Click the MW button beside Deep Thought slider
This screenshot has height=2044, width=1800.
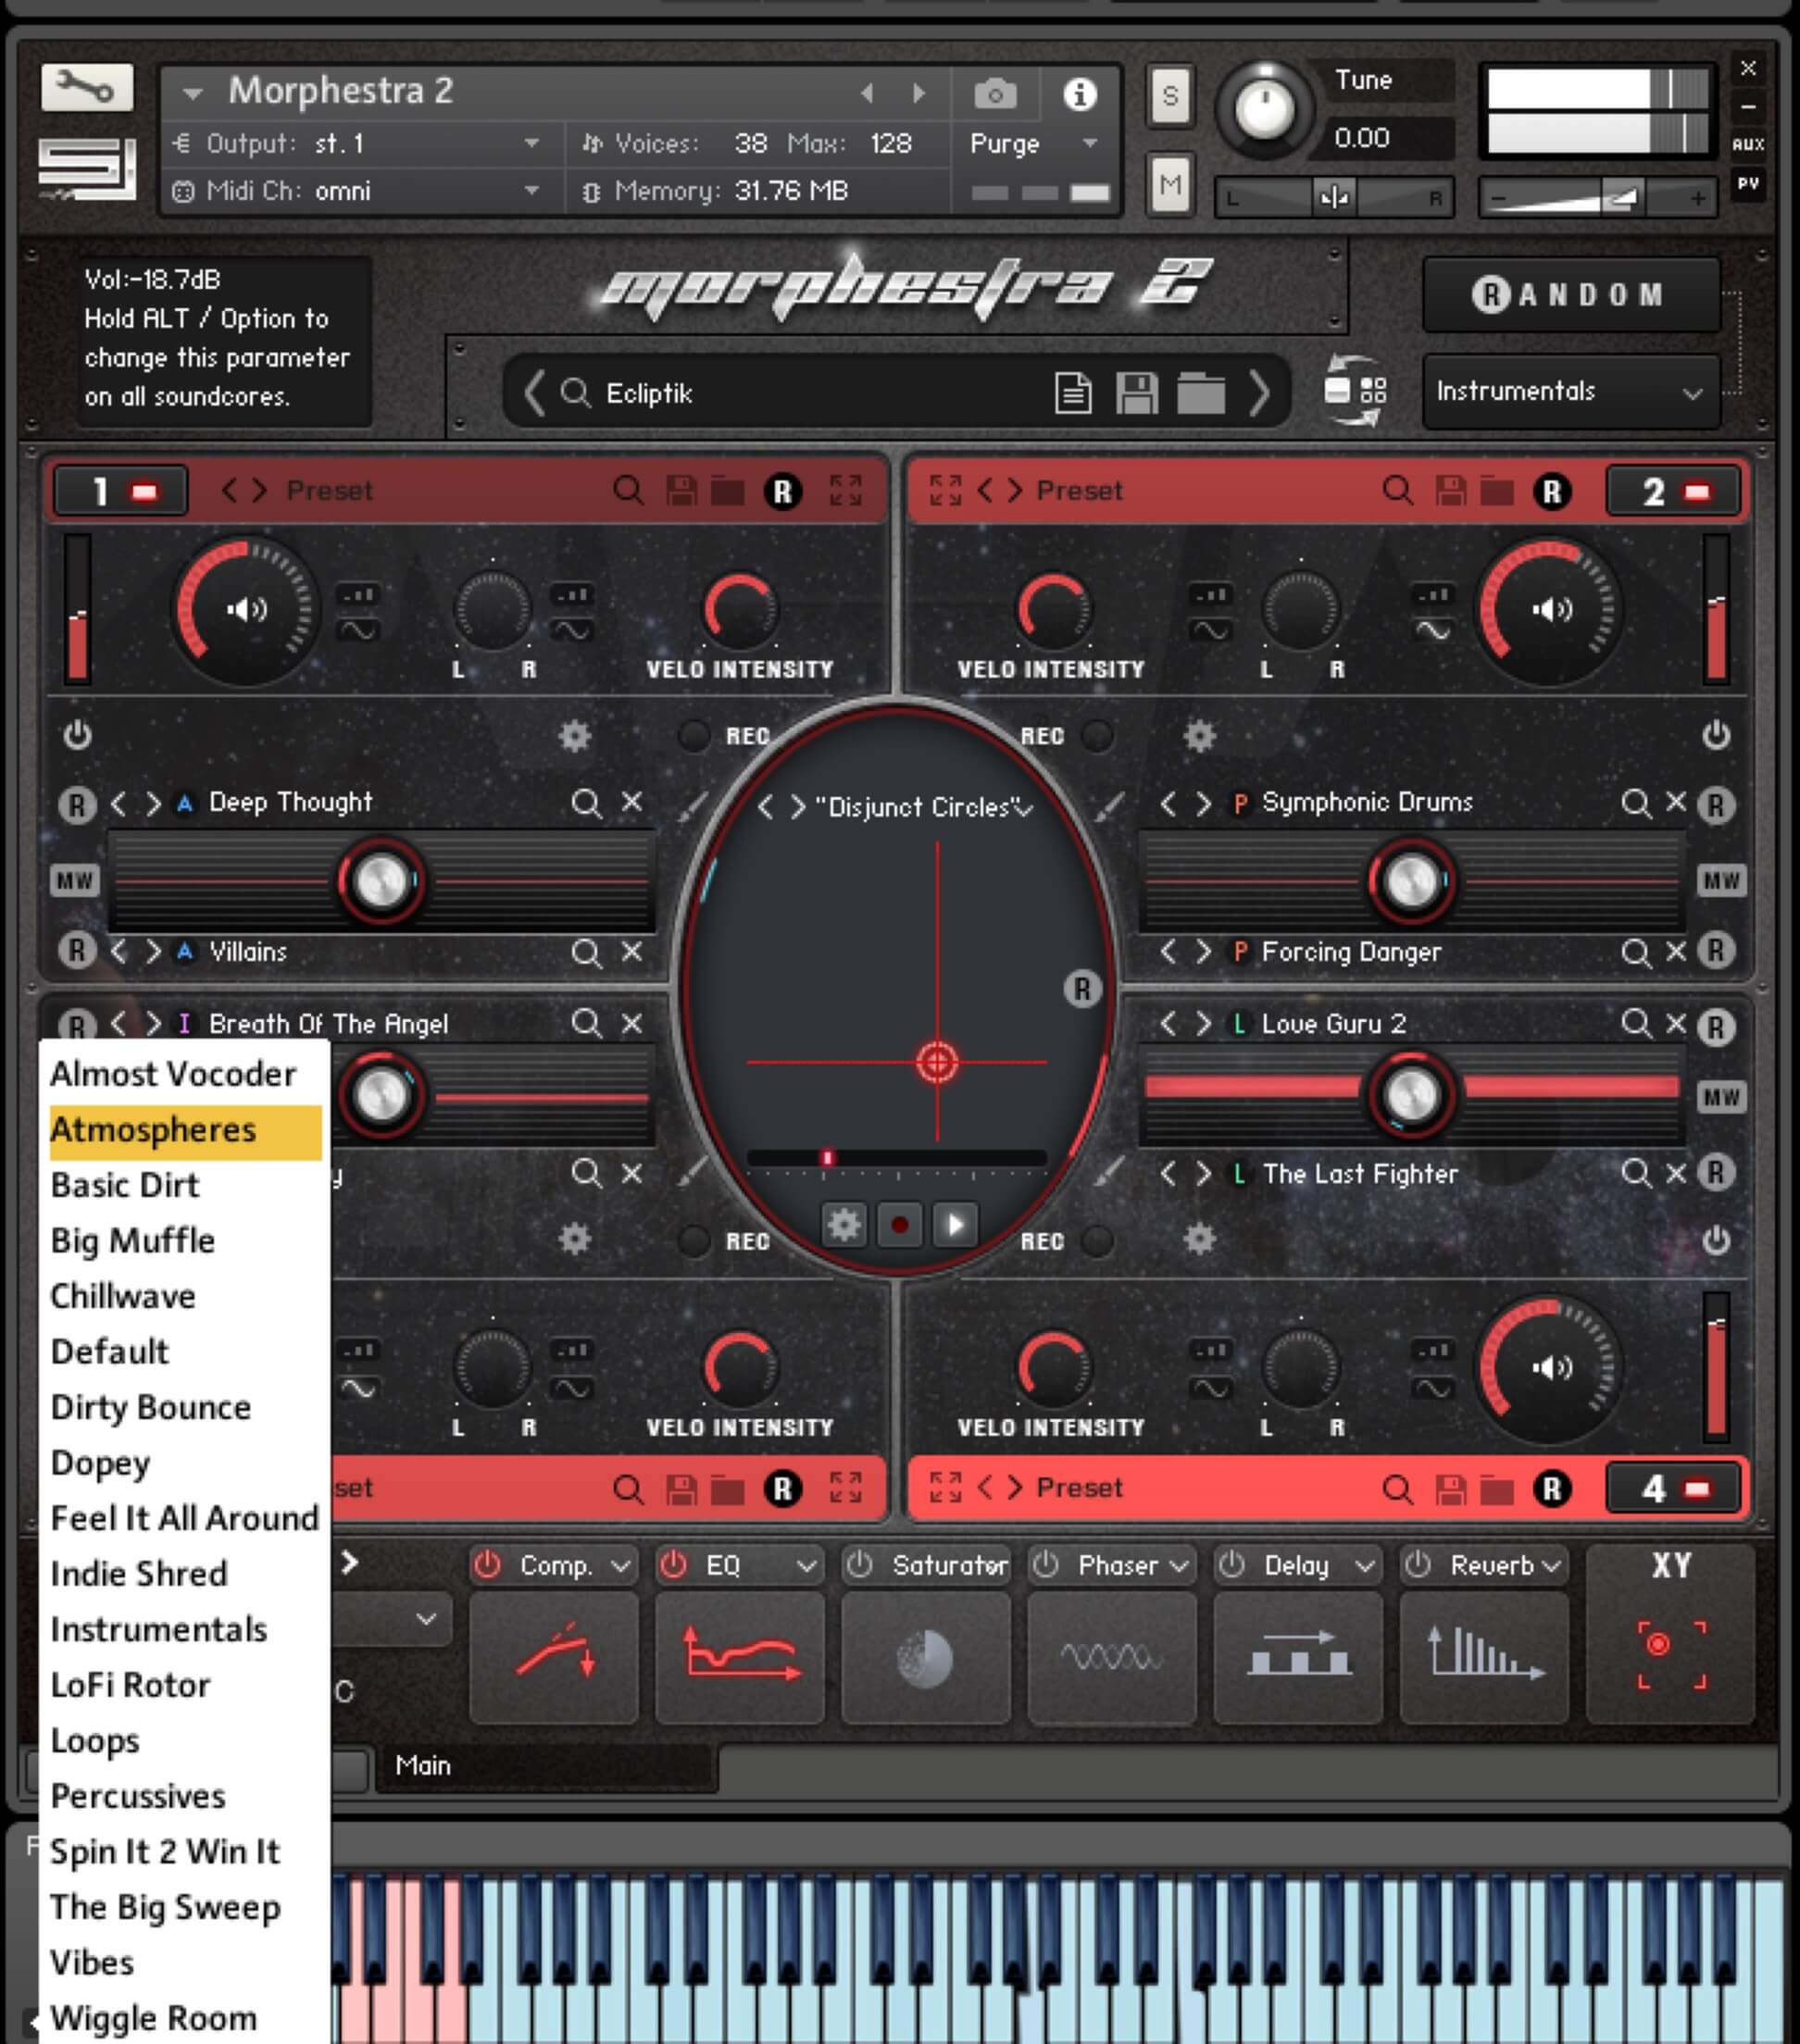(74, 880)
